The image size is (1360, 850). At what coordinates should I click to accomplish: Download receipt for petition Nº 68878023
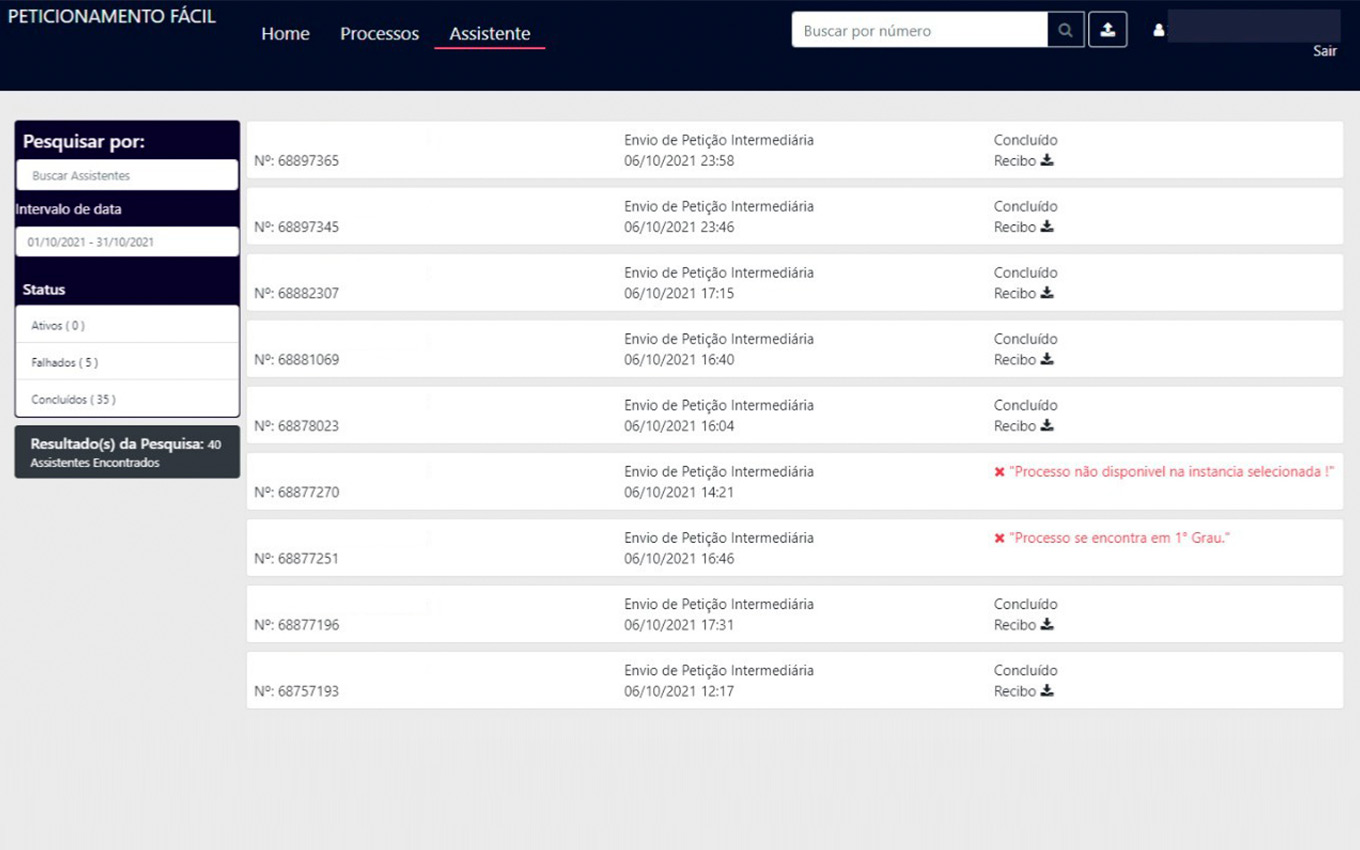click(x=1047, y=426)
